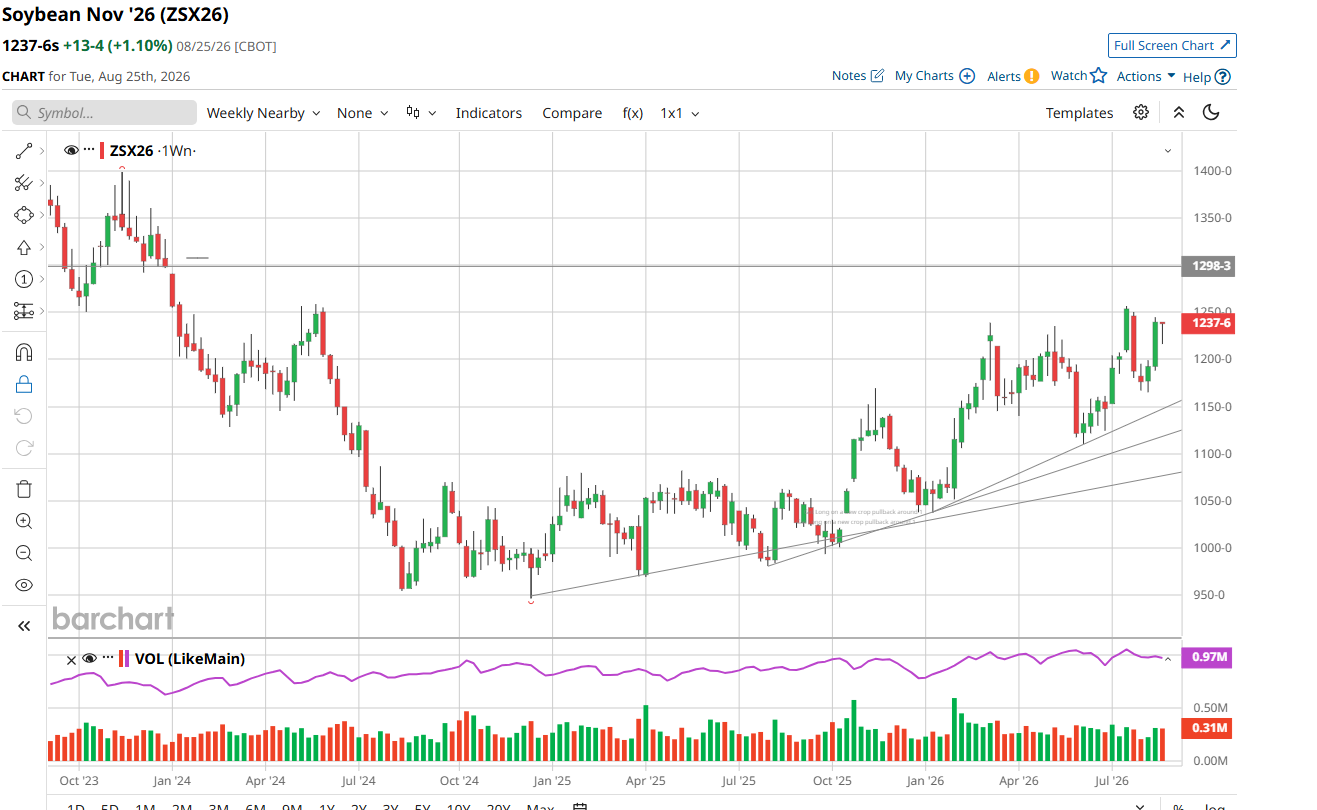Collapse the VOL pane chevron at right

tap(1167, 659)
